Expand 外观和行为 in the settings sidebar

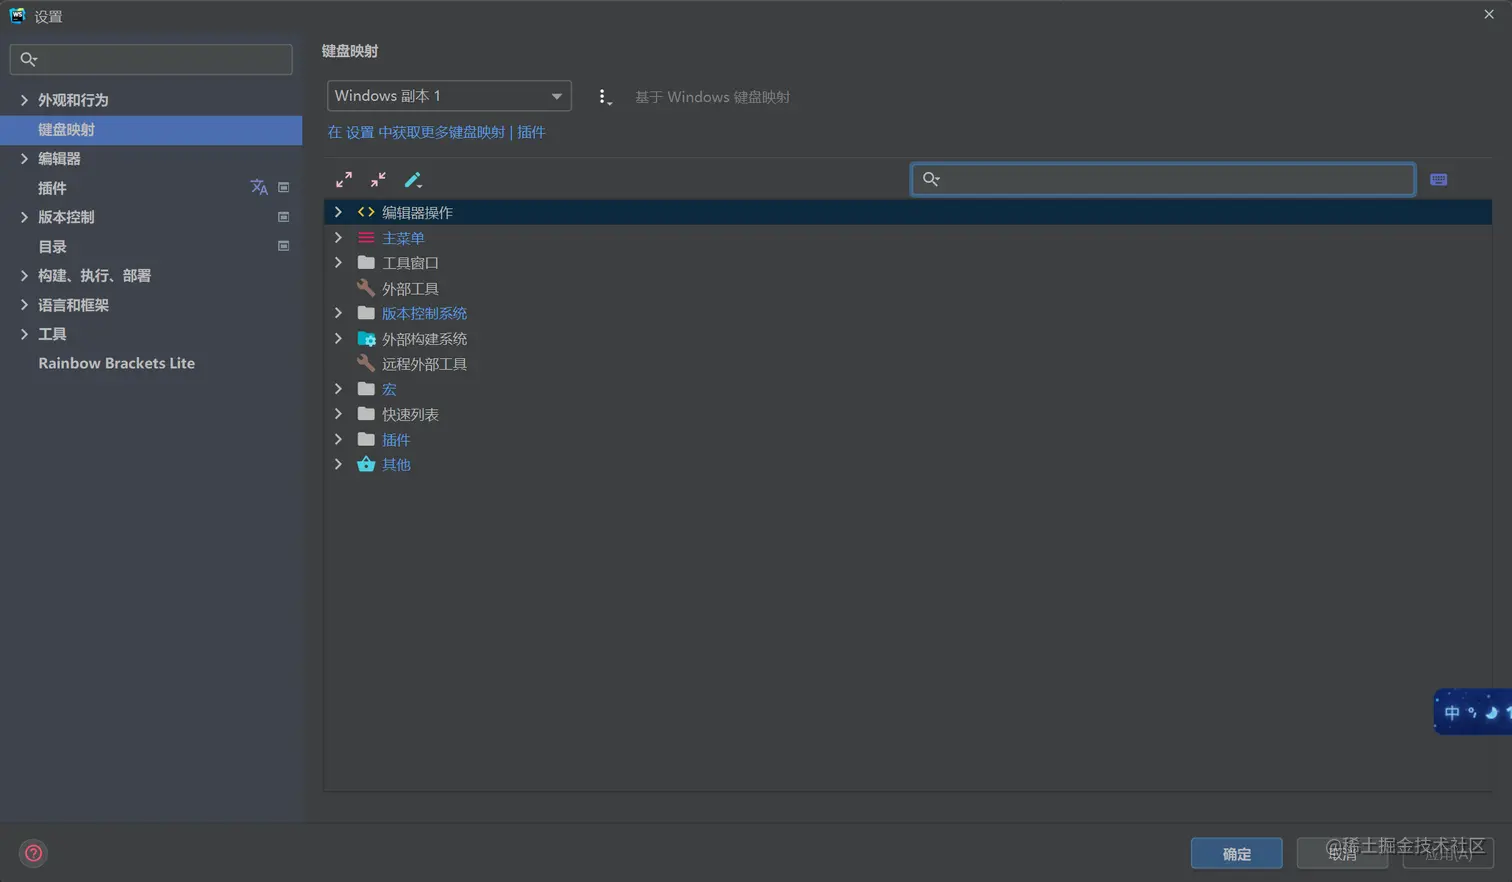[x=24, y=100]
